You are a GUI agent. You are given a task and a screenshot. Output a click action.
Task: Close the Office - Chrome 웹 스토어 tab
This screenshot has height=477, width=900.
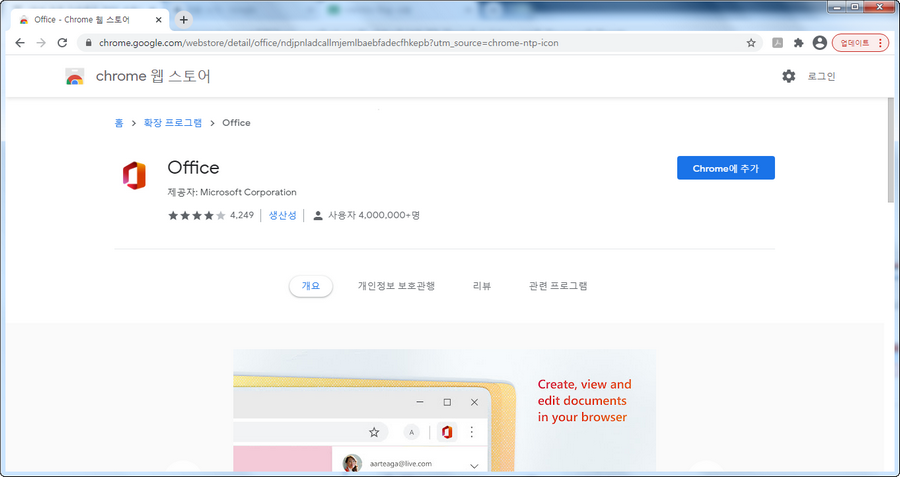[x=158, y=20]
